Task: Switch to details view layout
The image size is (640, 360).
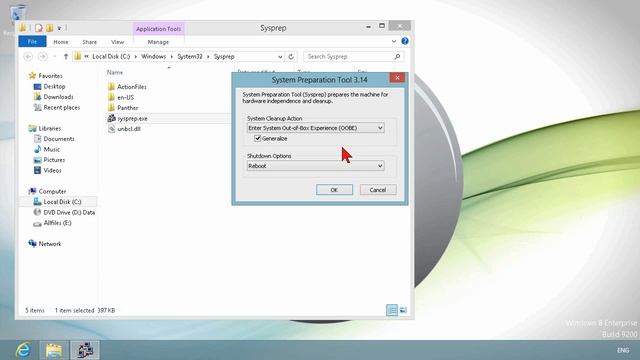Action: 392,310
